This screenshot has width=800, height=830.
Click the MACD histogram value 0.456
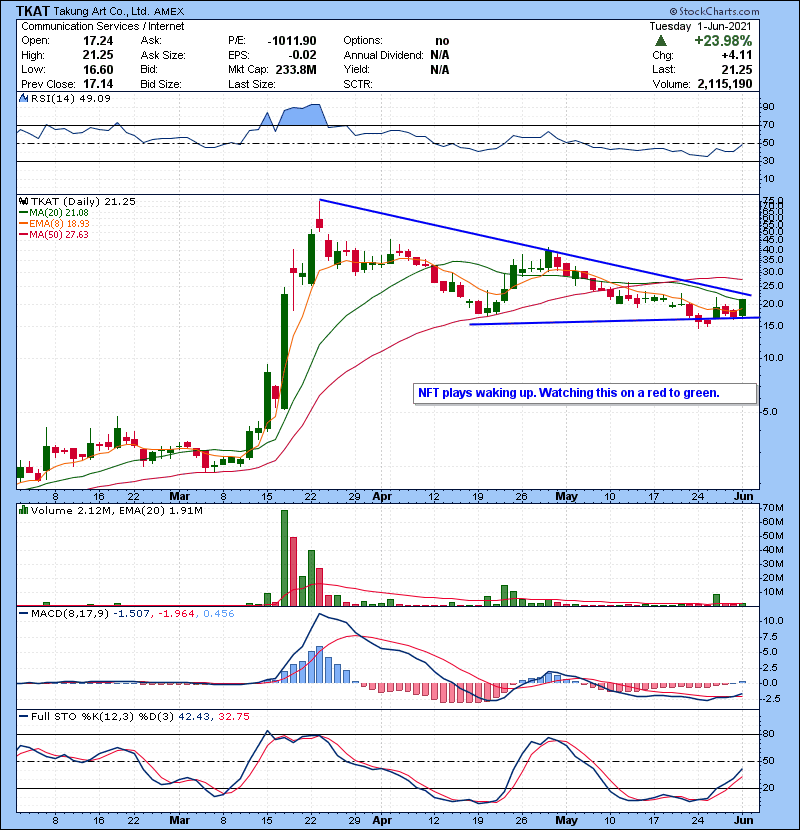[218, 614]
